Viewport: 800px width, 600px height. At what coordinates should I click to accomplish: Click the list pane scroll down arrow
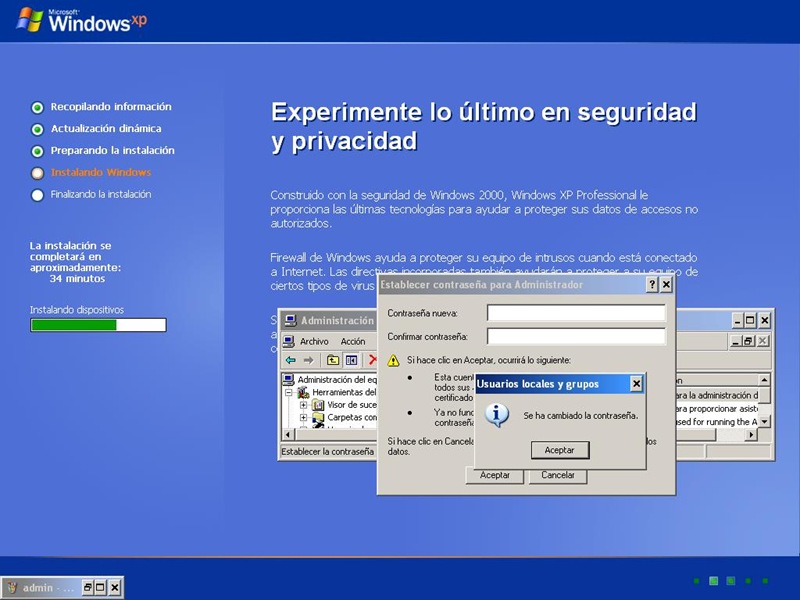(764, 422)
